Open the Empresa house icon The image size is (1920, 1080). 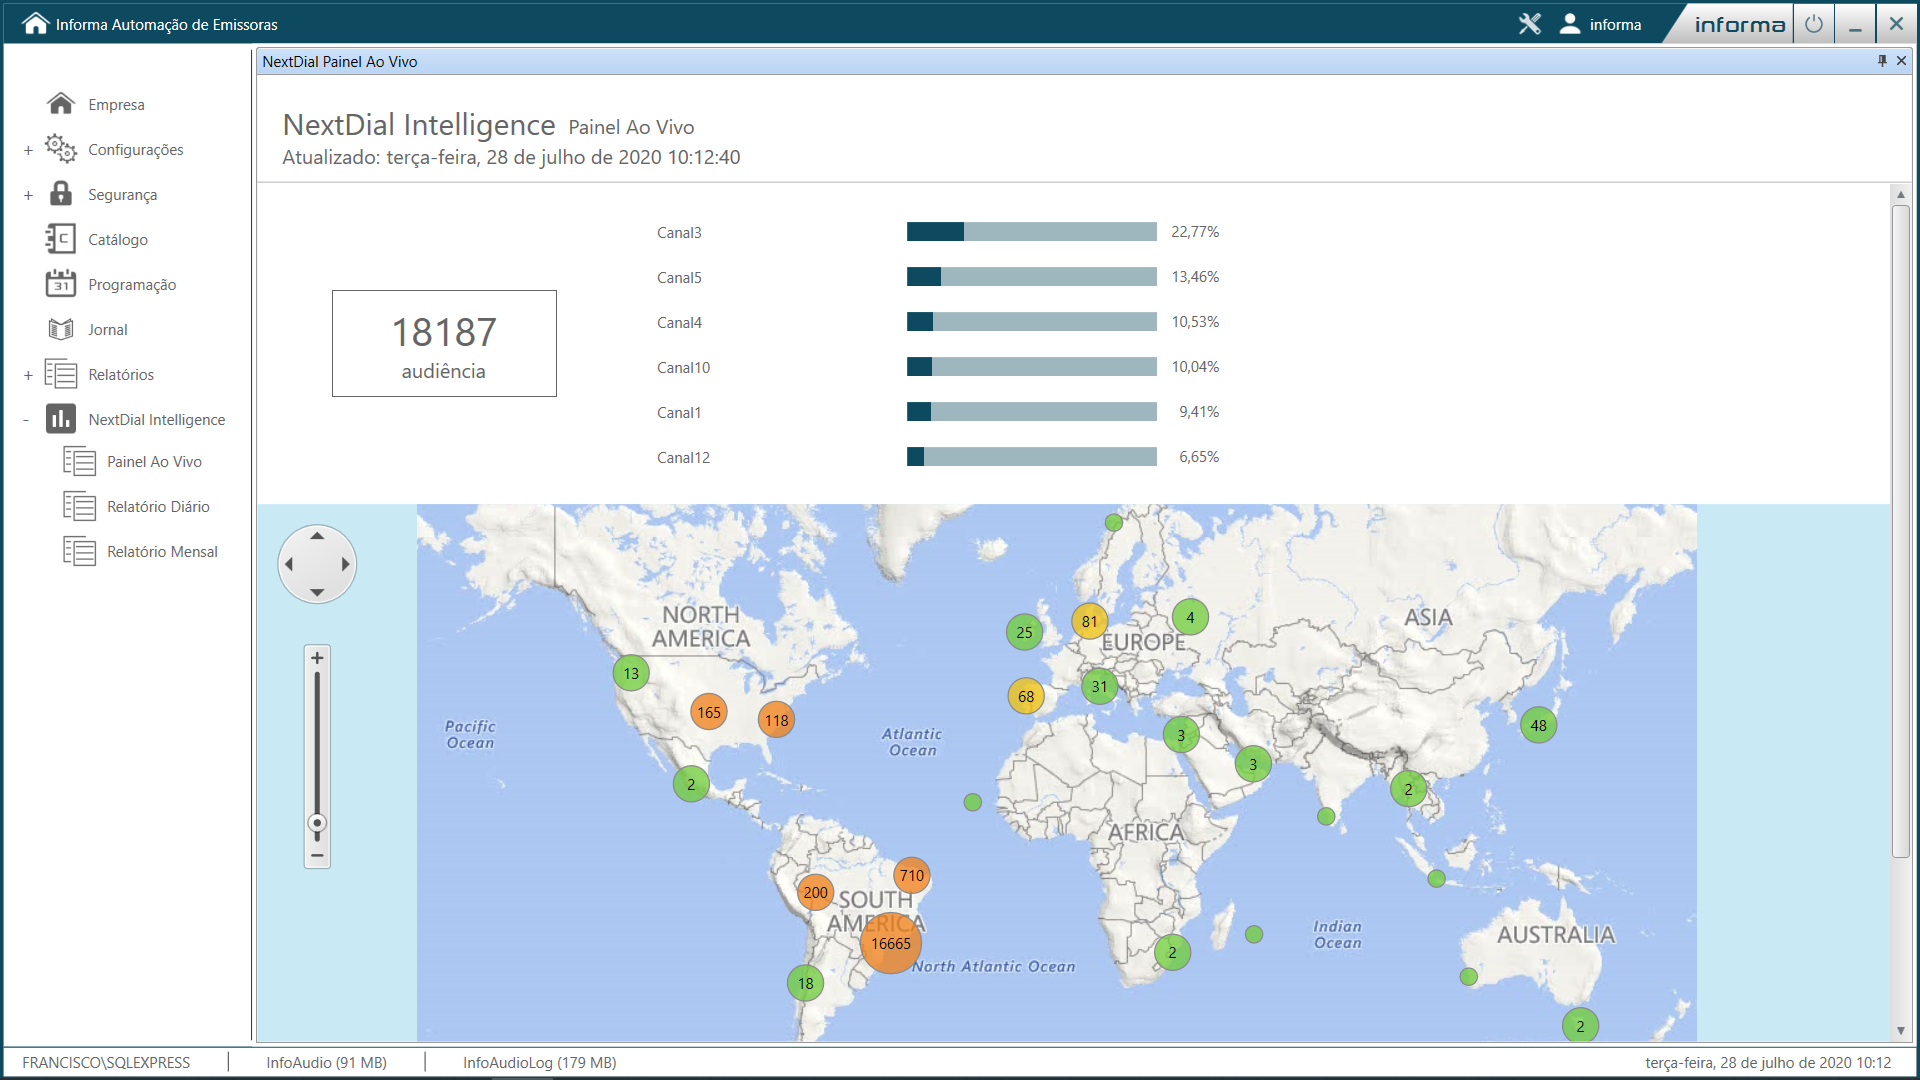61,104
